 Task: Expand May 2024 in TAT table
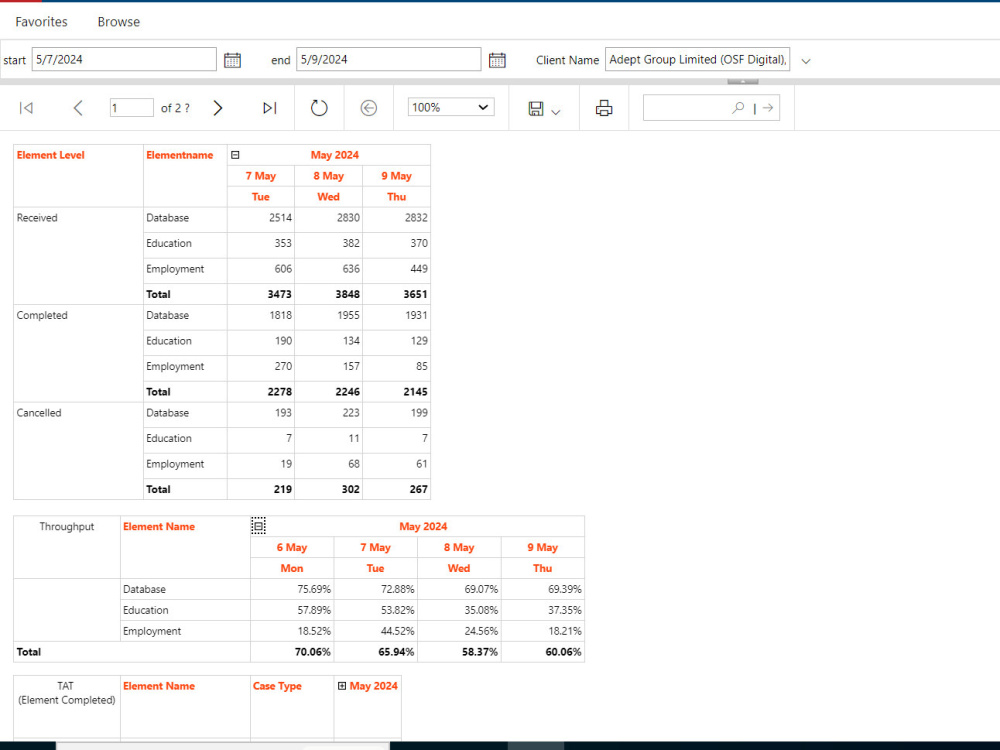[342, 686]
